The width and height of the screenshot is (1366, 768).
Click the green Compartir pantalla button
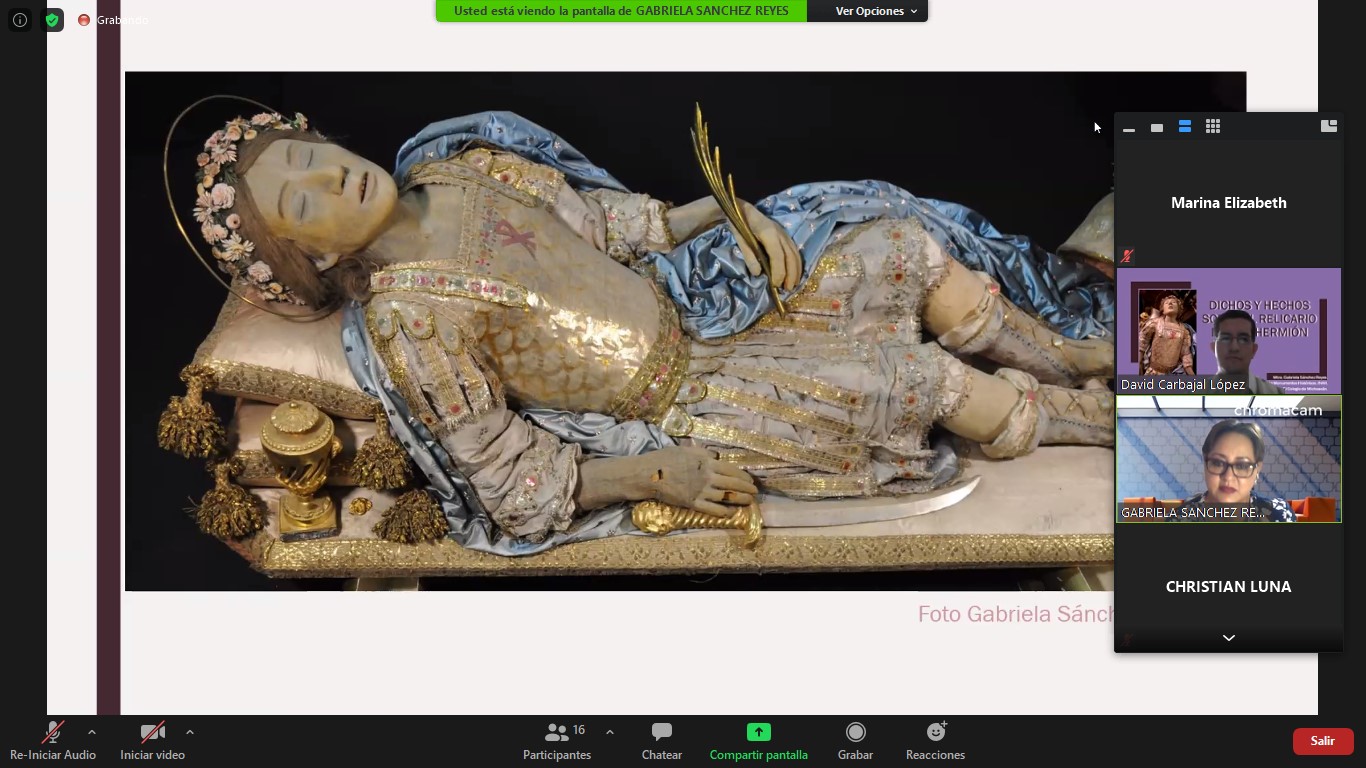(759, 741)
